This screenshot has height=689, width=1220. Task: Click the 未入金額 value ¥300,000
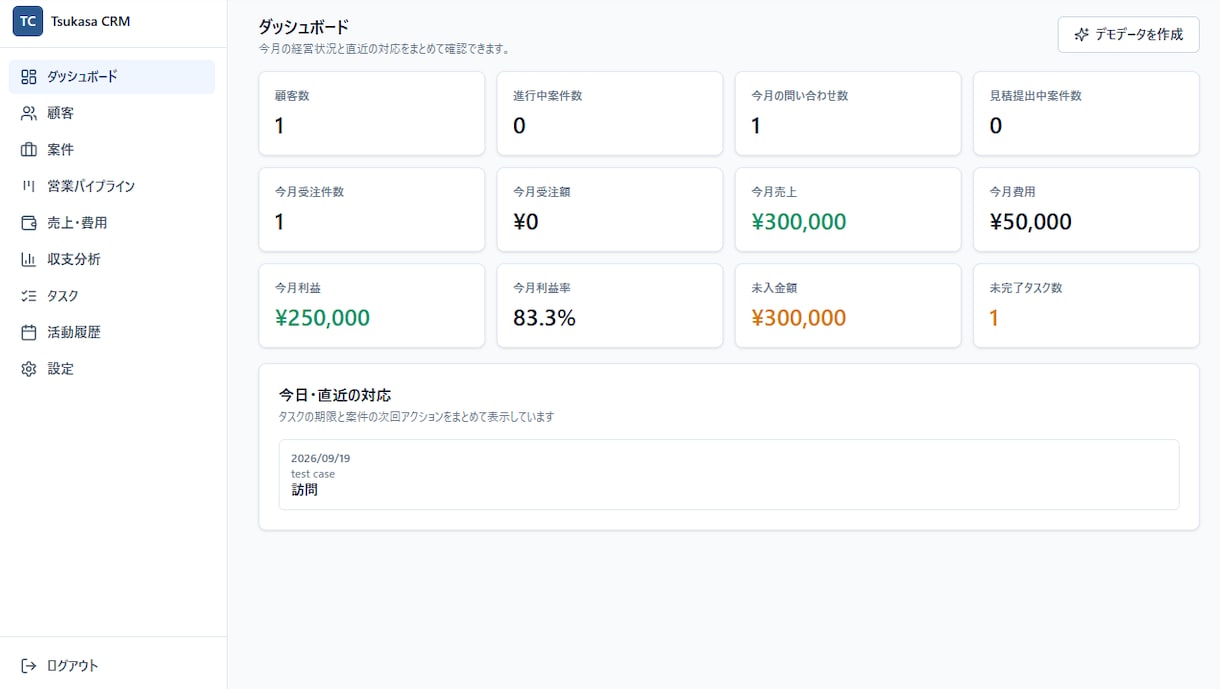(798, 318)
